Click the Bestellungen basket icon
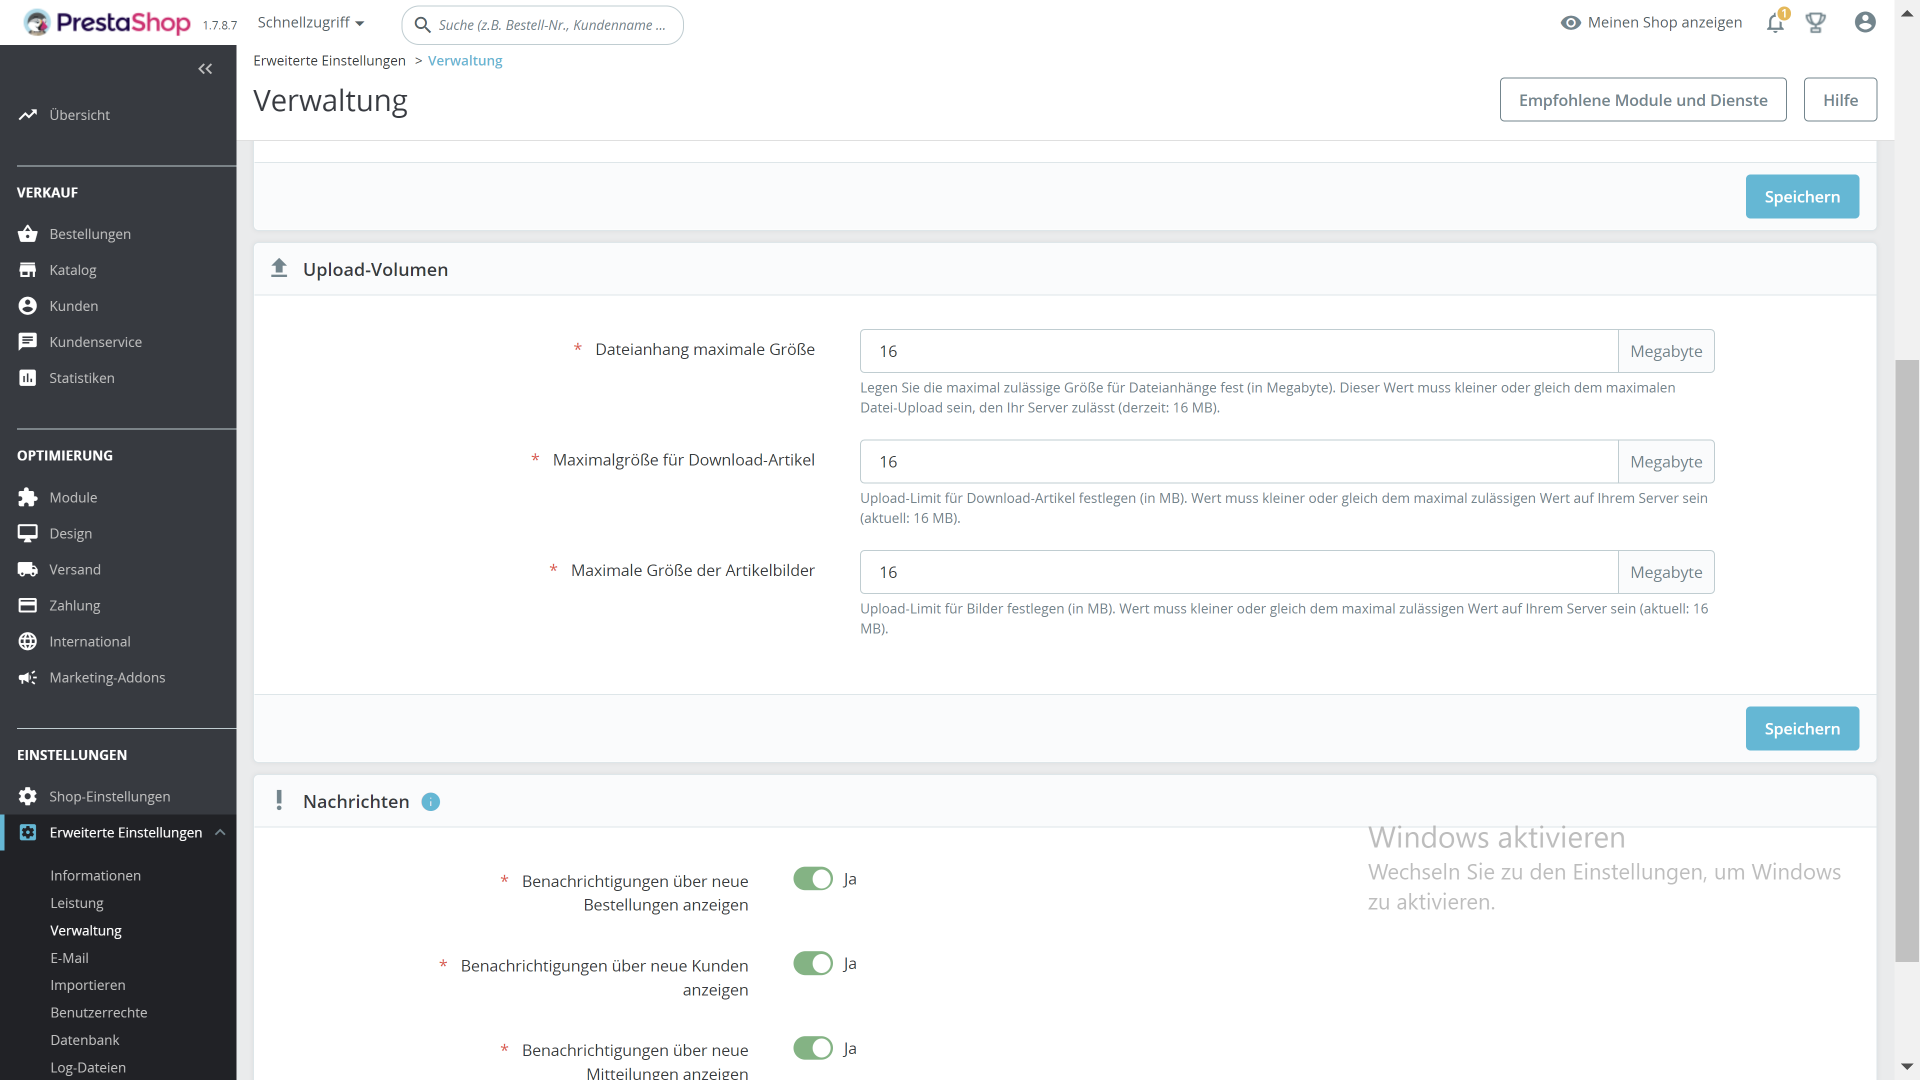 click(28, 234)
